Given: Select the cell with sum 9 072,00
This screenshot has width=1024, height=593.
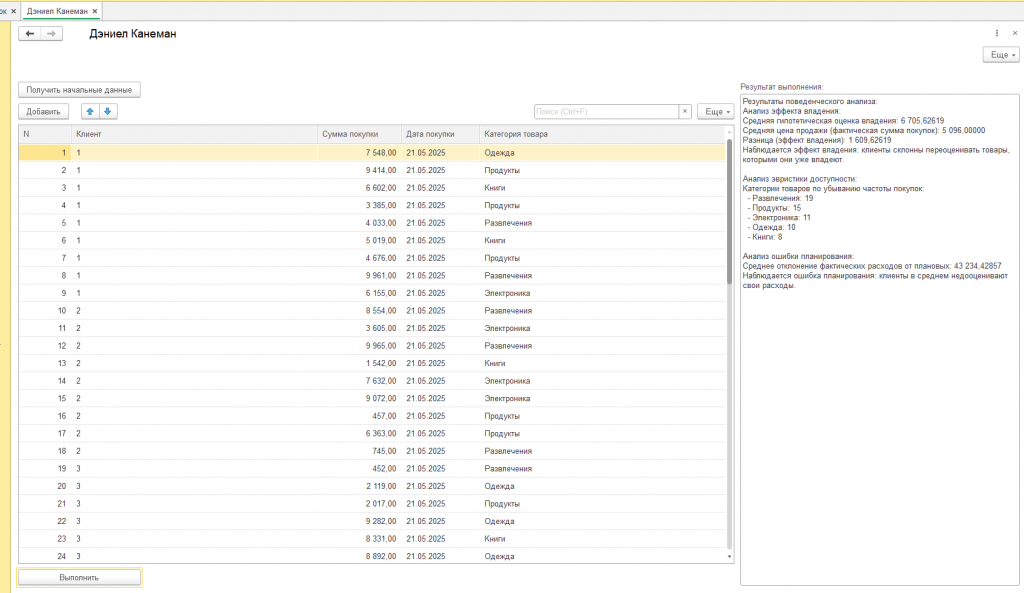Looking at the screenshot, I should (359, 398).
